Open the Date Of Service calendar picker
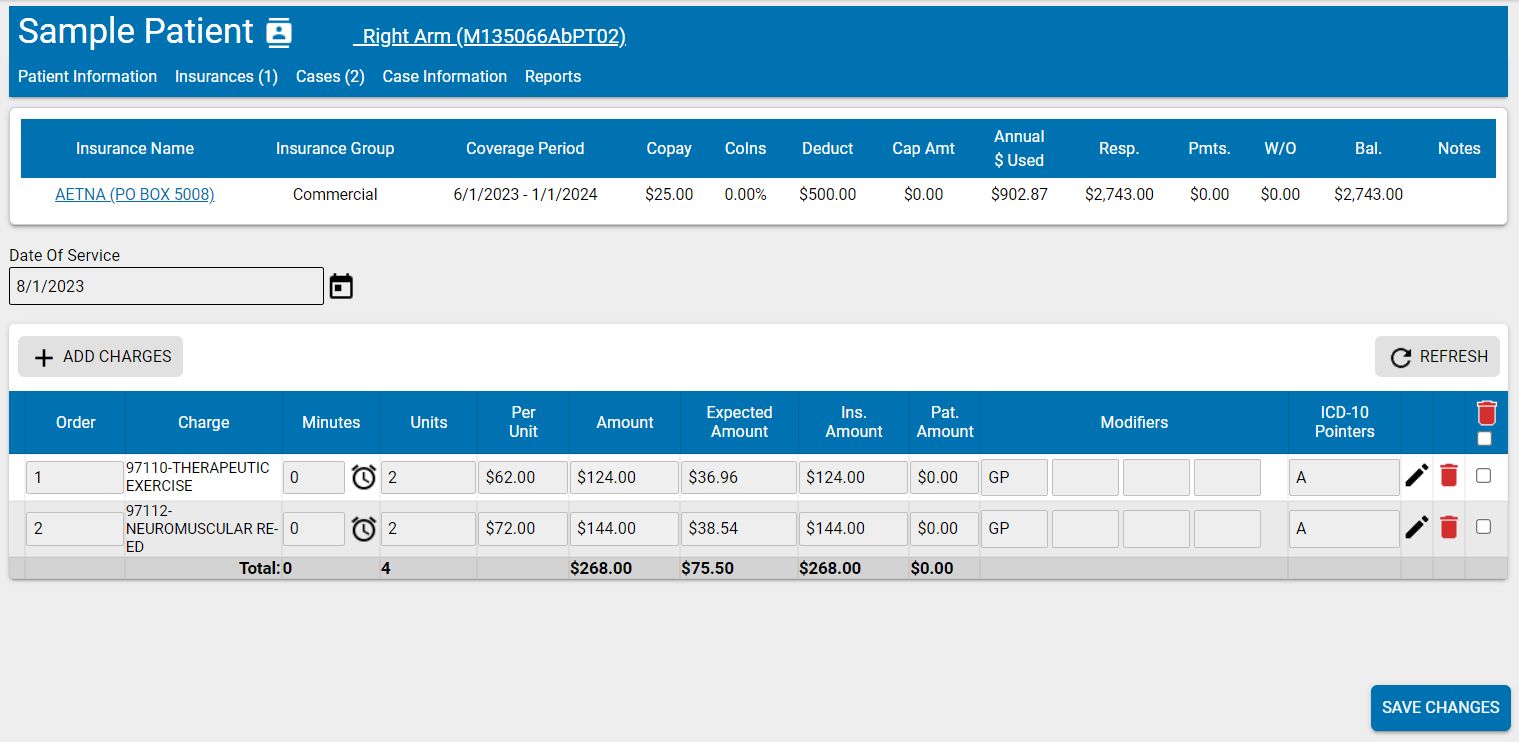 point(342,287)
